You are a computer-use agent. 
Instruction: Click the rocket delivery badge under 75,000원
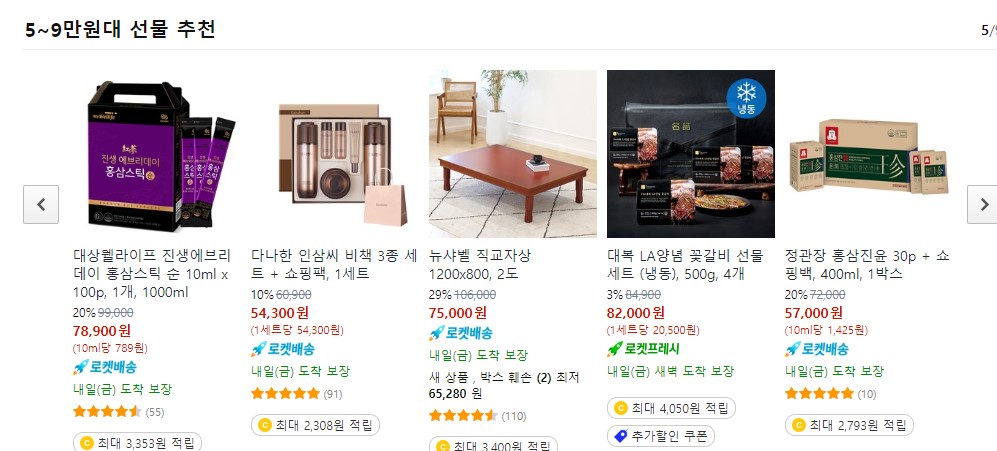tap(461, 333)
